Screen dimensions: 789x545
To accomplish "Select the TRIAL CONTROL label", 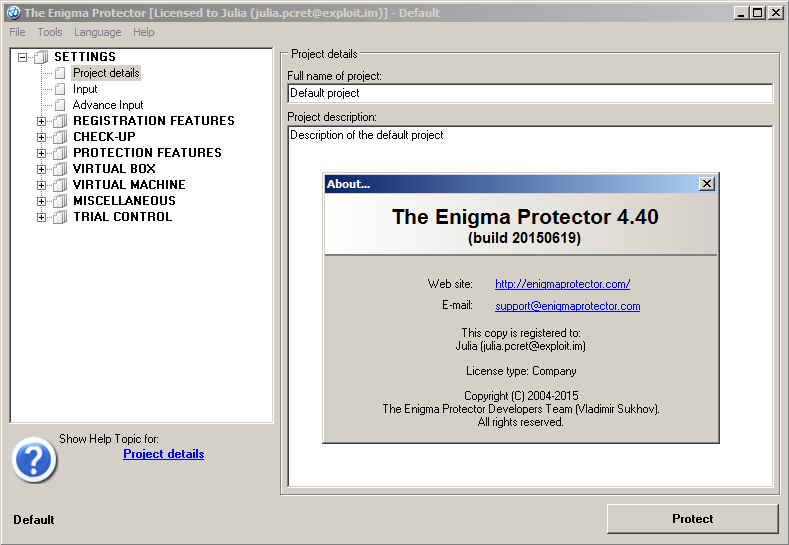I will [x=123, y=217].
